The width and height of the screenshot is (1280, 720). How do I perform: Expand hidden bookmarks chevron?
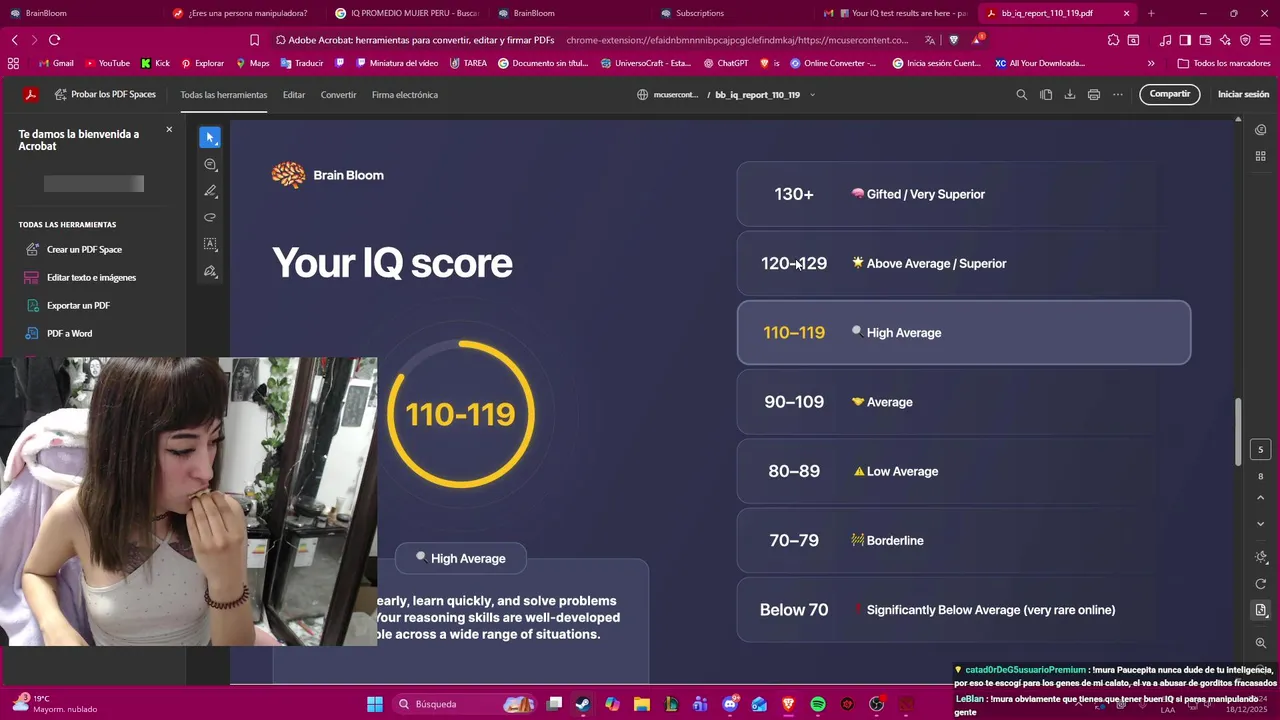point(1151,63)
